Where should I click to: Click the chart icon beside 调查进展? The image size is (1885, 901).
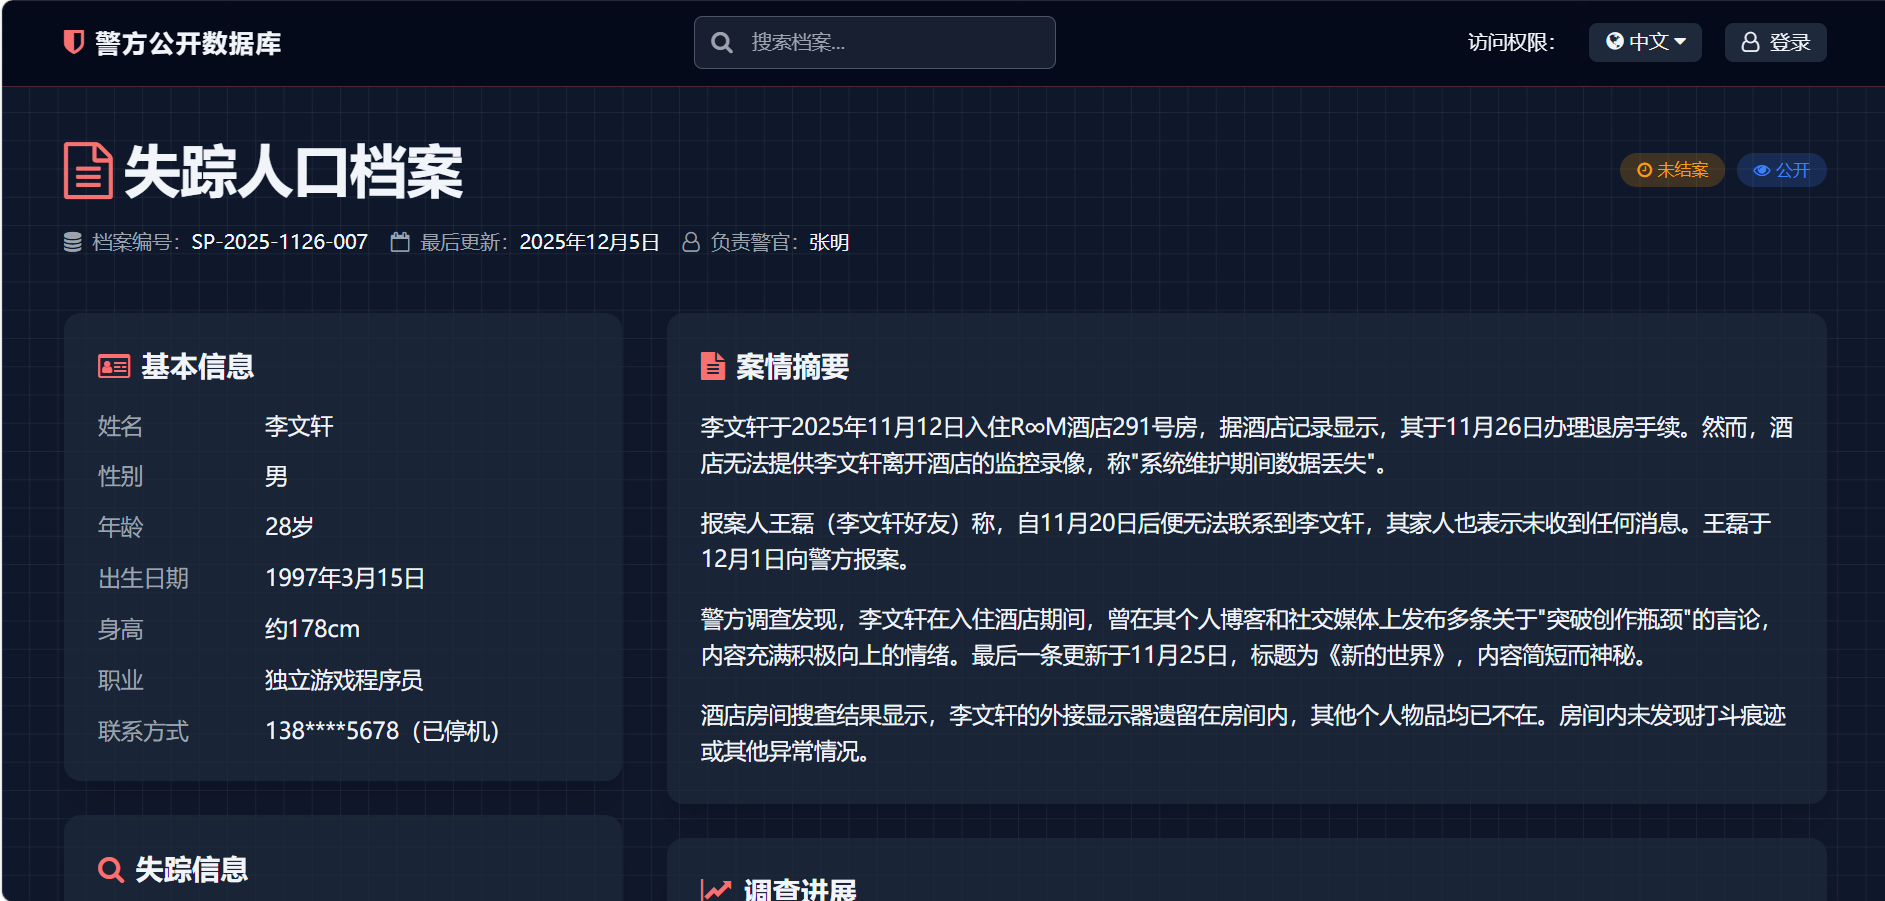click(x=716, y=890)
